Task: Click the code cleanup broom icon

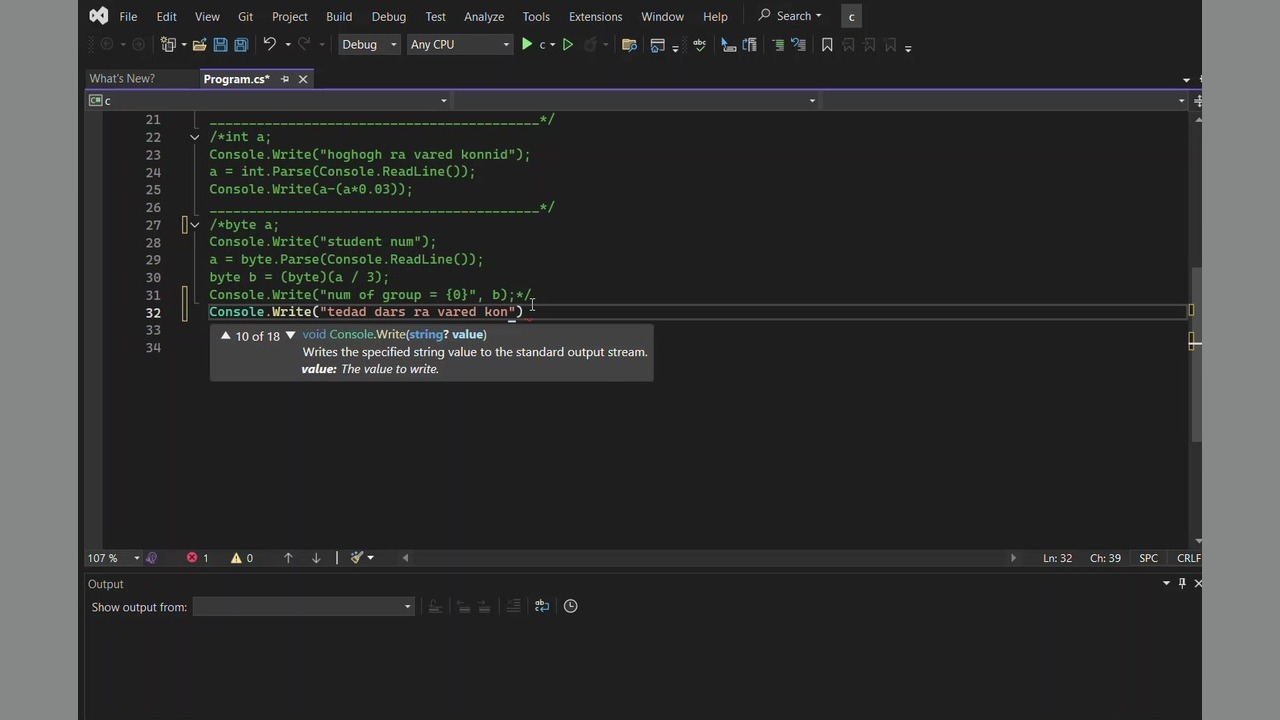Action: (357, 558)
